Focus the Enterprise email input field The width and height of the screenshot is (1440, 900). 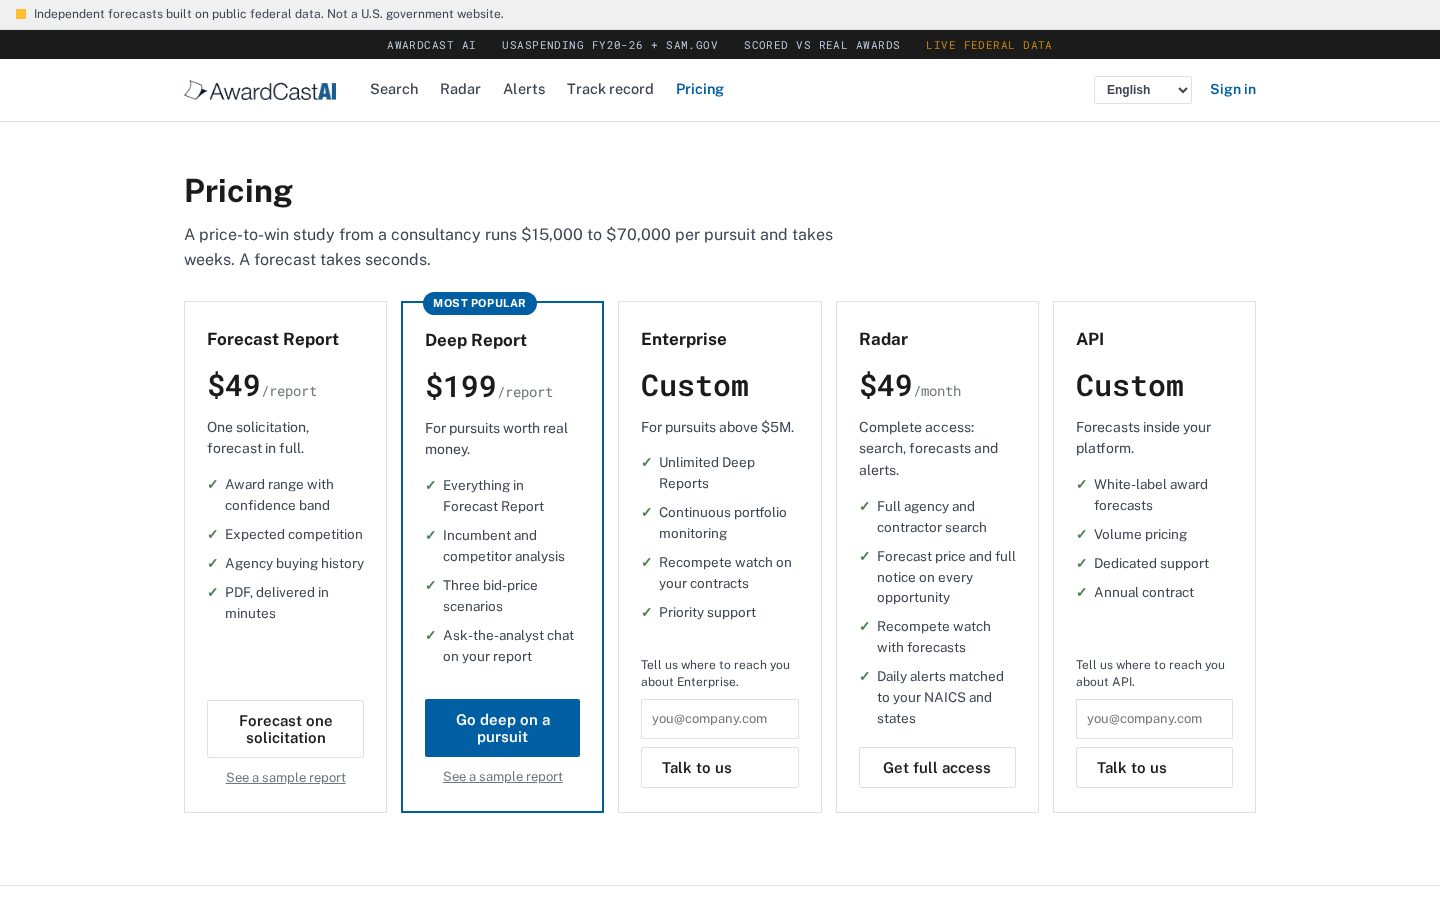[x=720, y=719]
